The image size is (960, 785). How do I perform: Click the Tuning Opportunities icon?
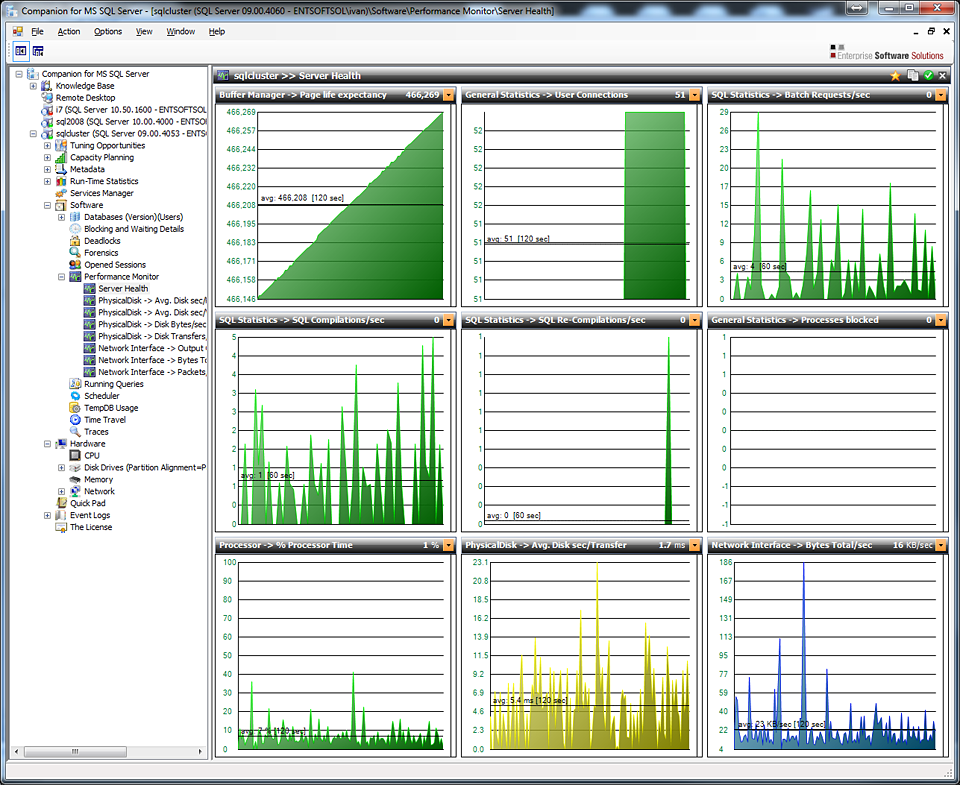click(61, 145)
